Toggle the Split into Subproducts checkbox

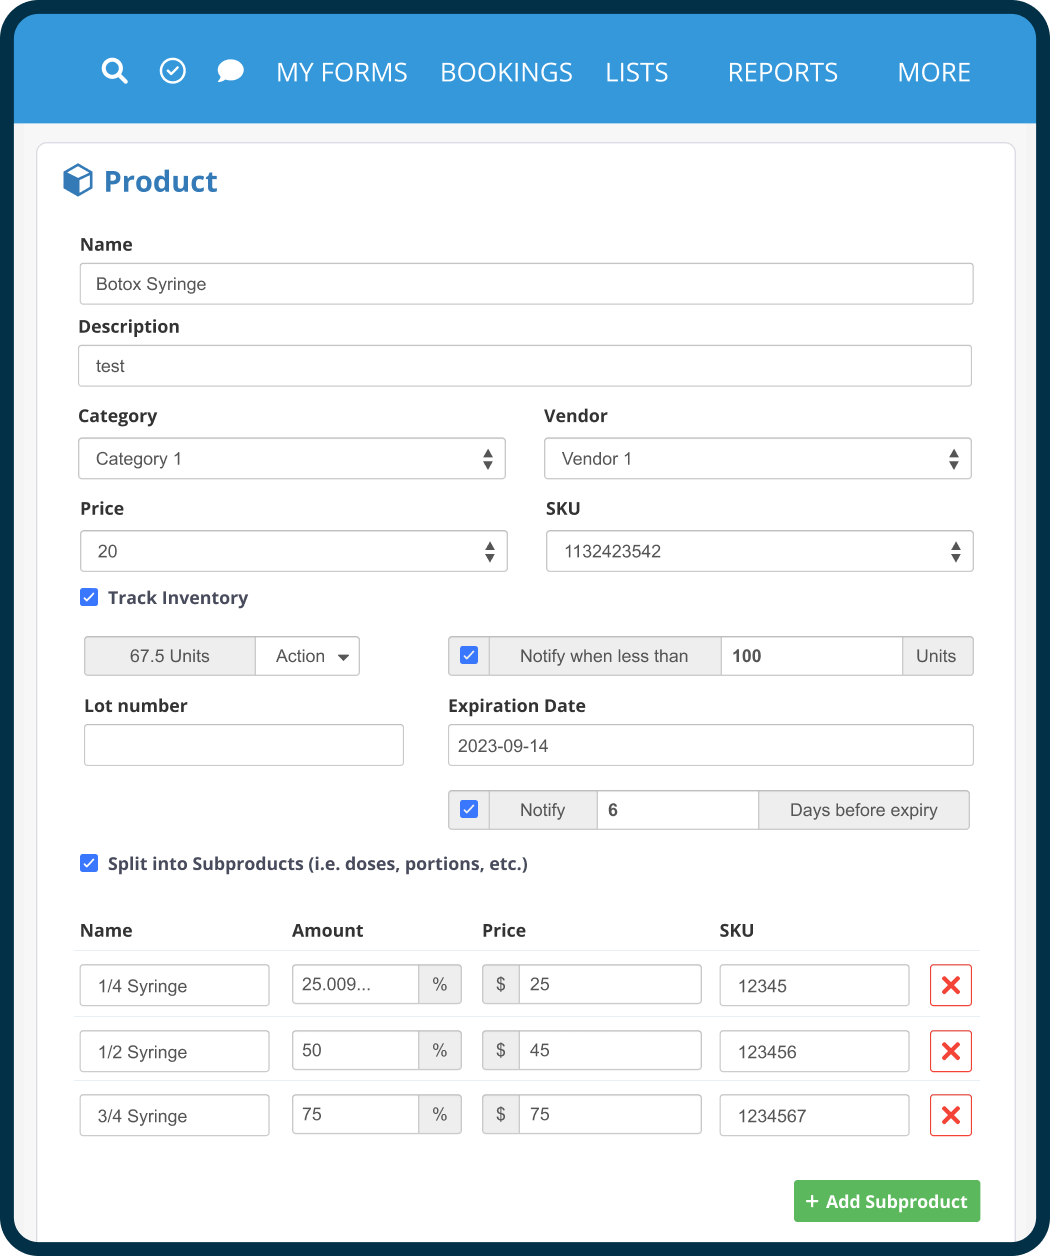(x=89, y=863)
